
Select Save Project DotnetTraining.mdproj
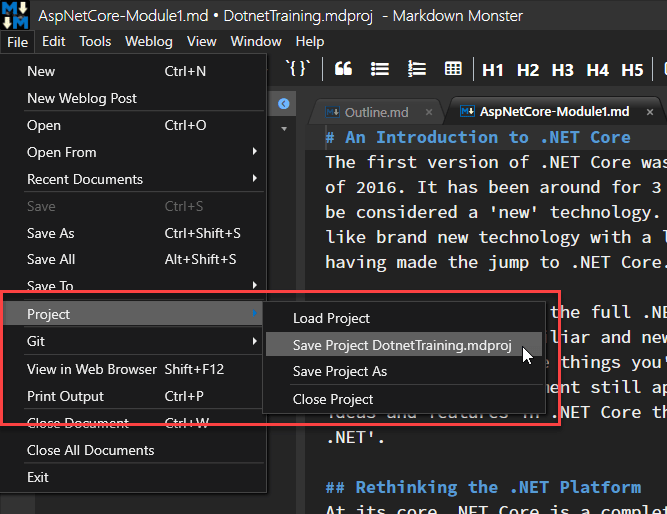[x=403, y=345]
